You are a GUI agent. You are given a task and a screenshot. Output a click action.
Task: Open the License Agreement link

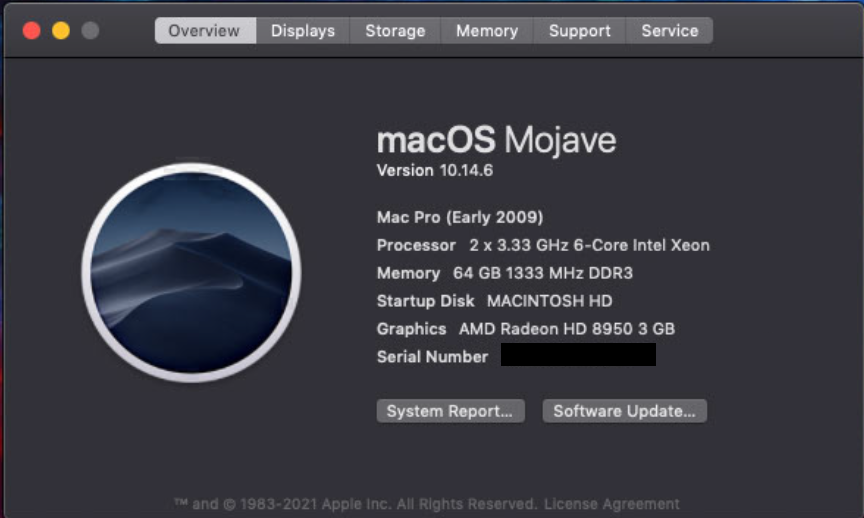pyautogui.click(x=612, y=504)
